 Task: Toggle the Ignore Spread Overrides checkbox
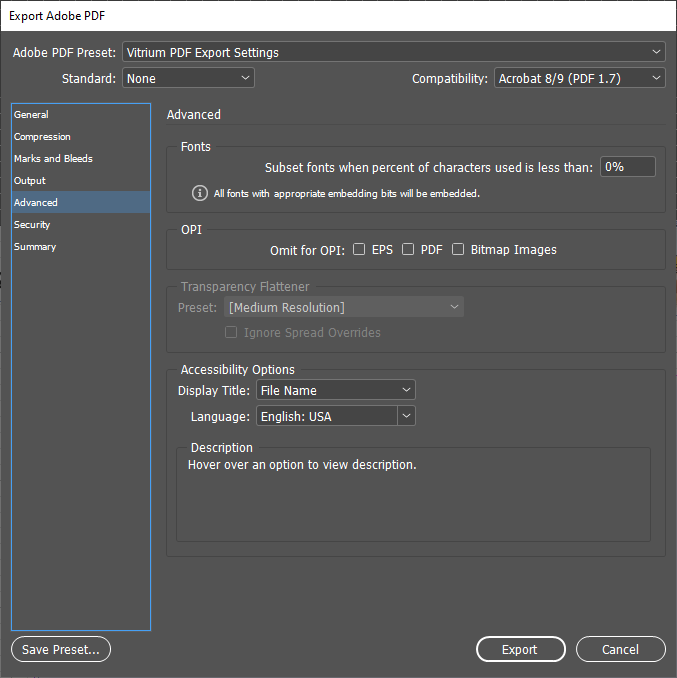pyautogui.click(x=231, y=332)
